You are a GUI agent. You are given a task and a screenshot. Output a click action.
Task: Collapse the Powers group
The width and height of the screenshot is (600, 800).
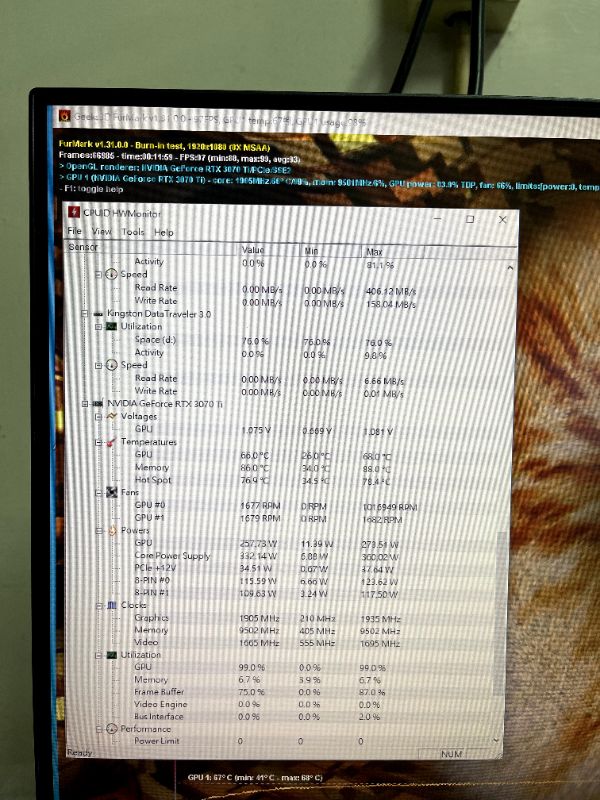98,531
